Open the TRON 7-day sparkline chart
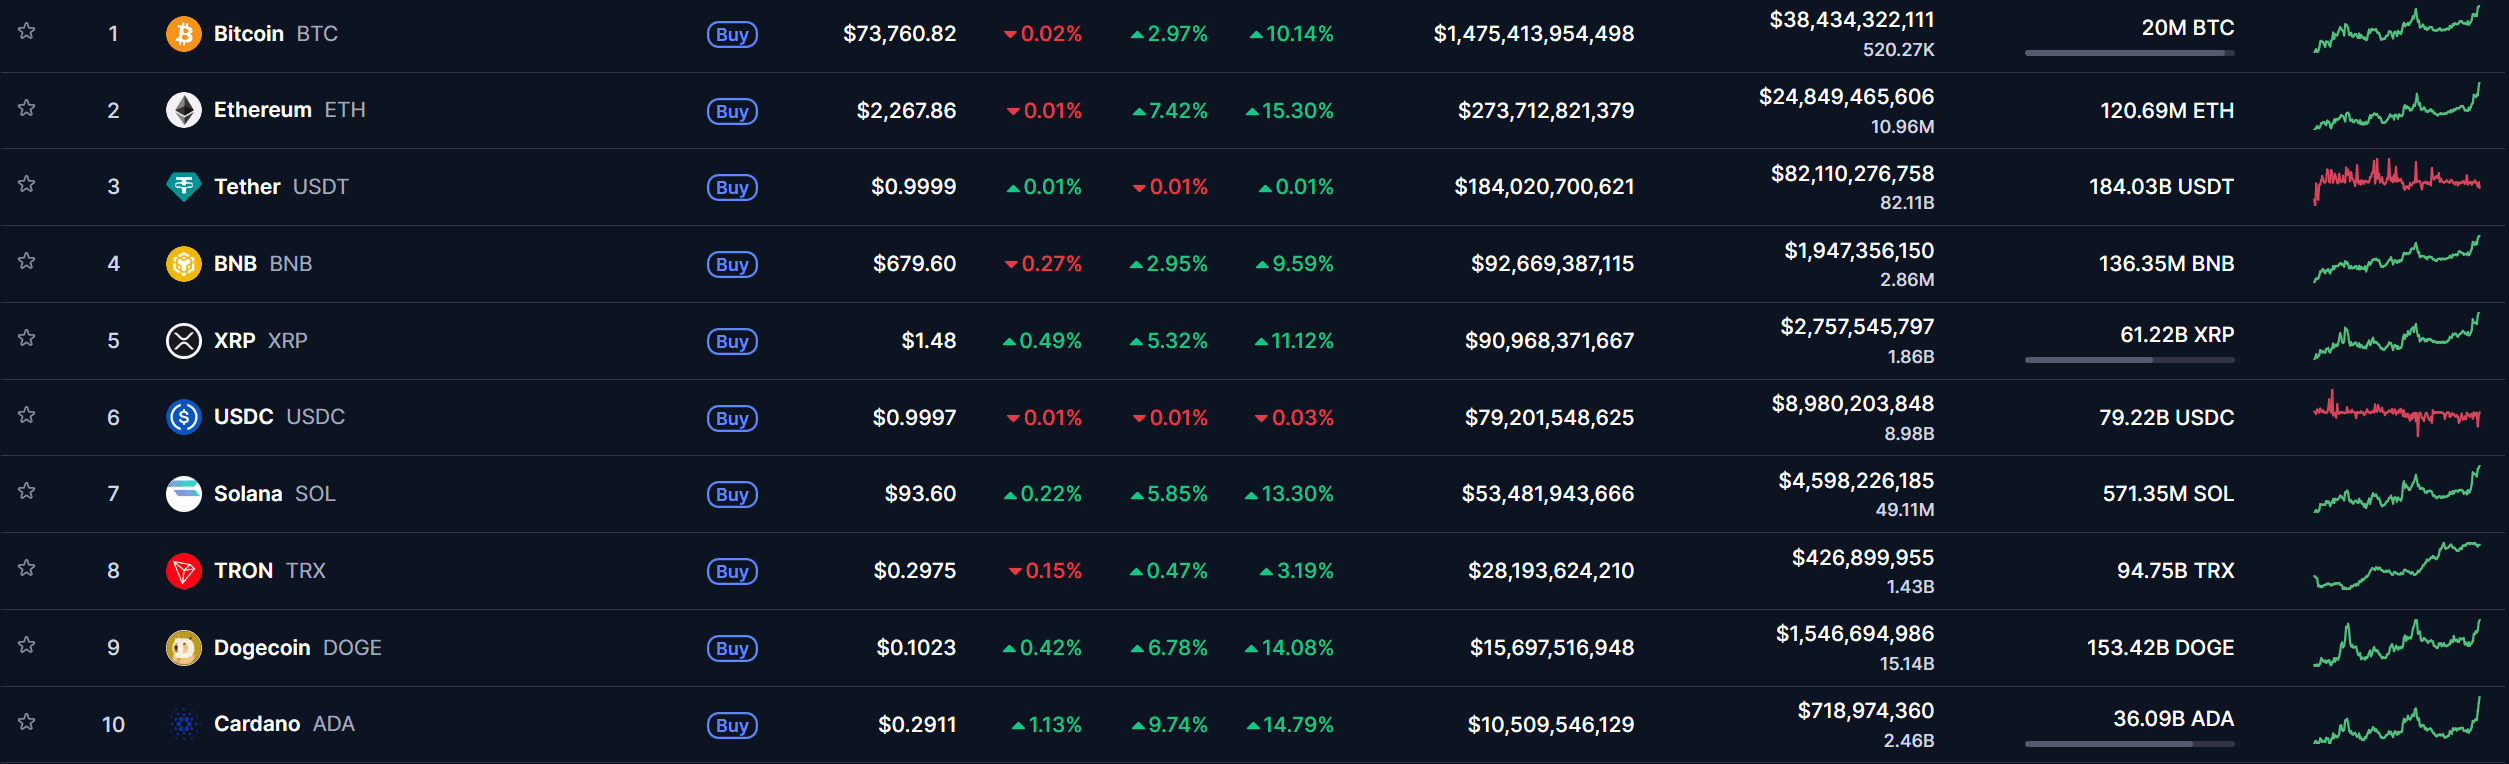The width and height of the screenshot is (2509, 764). coord(2396,566)
